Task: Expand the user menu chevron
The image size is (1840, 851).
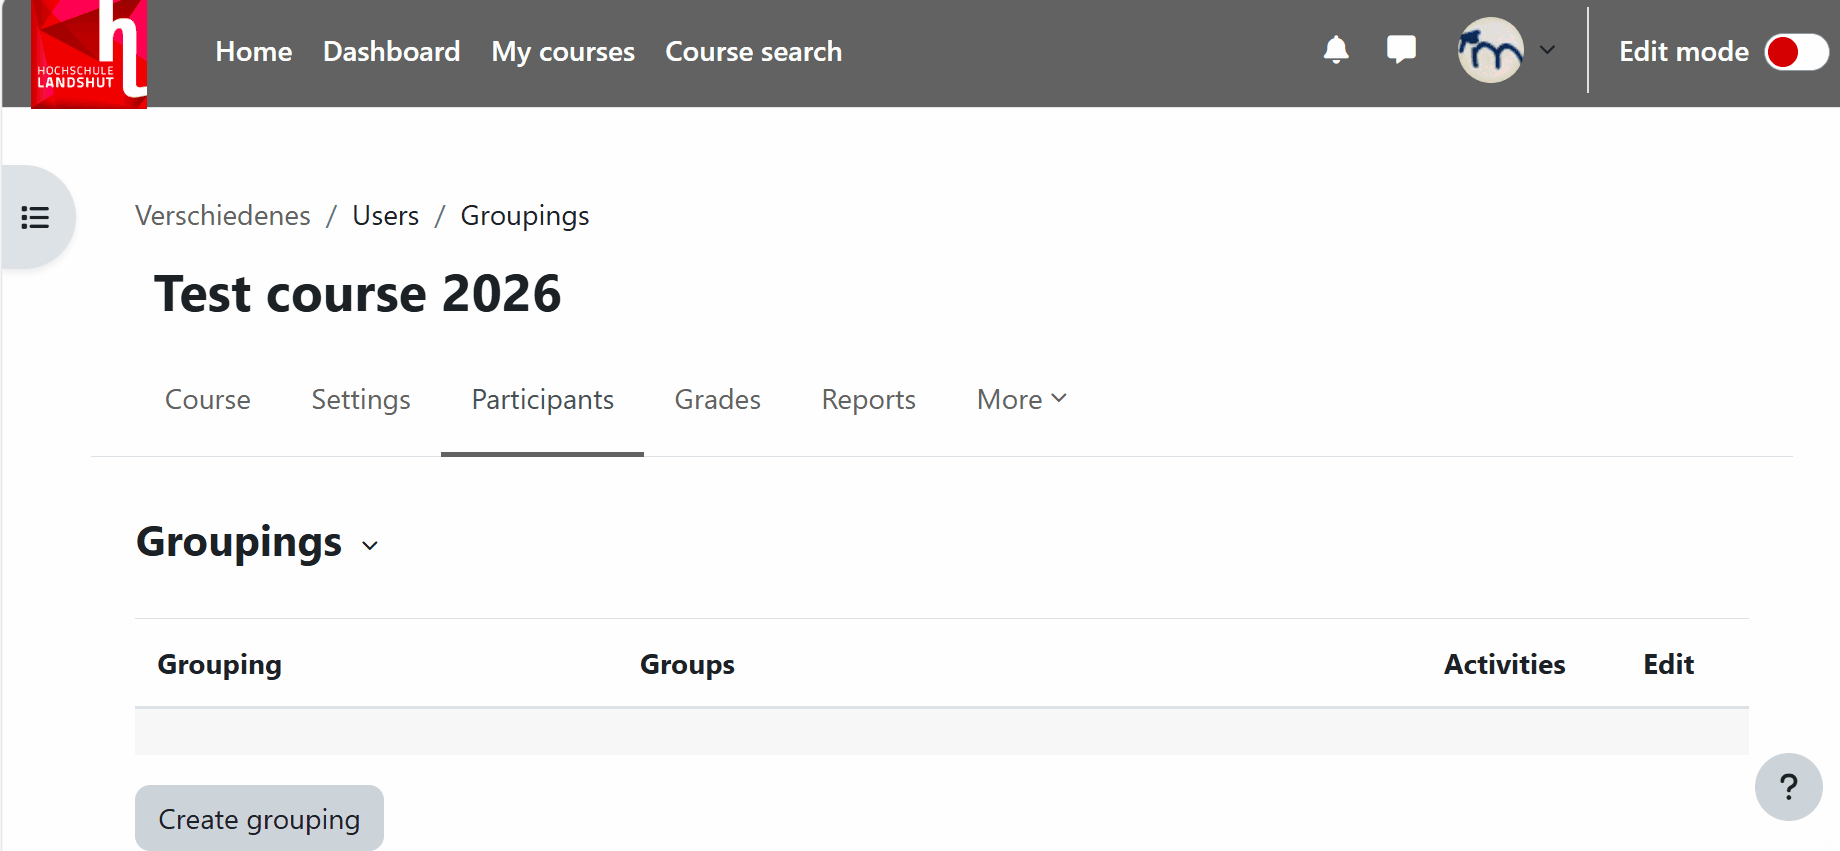Action: (1547, 50)
